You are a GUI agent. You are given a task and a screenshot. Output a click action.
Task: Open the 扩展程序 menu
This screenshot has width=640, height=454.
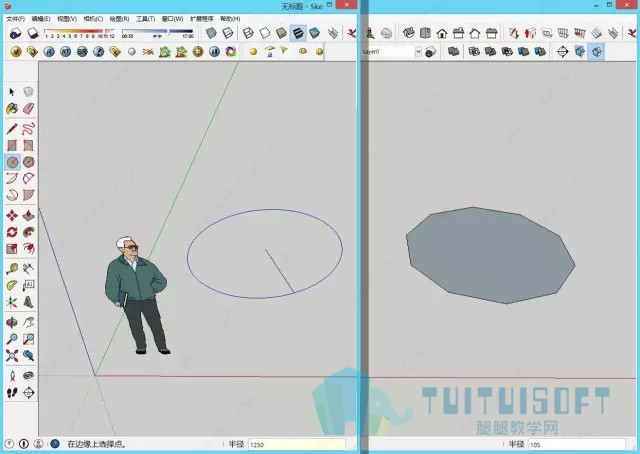point(202,19)
